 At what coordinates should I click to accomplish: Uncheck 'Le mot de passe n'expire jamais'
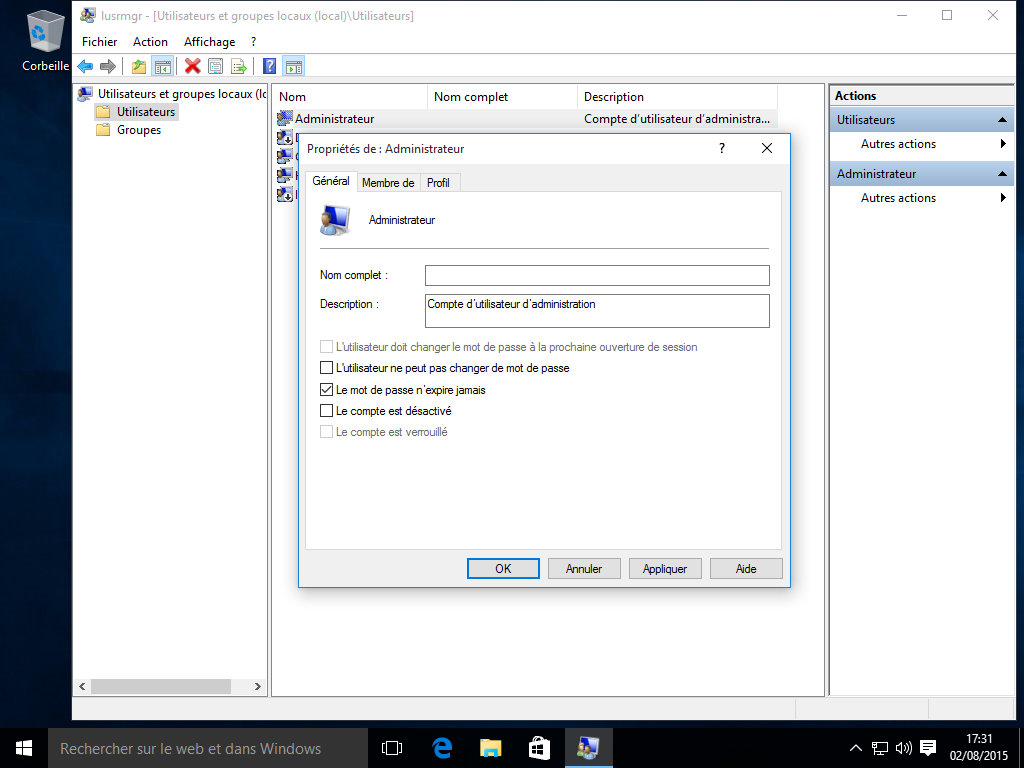point(327,390)
